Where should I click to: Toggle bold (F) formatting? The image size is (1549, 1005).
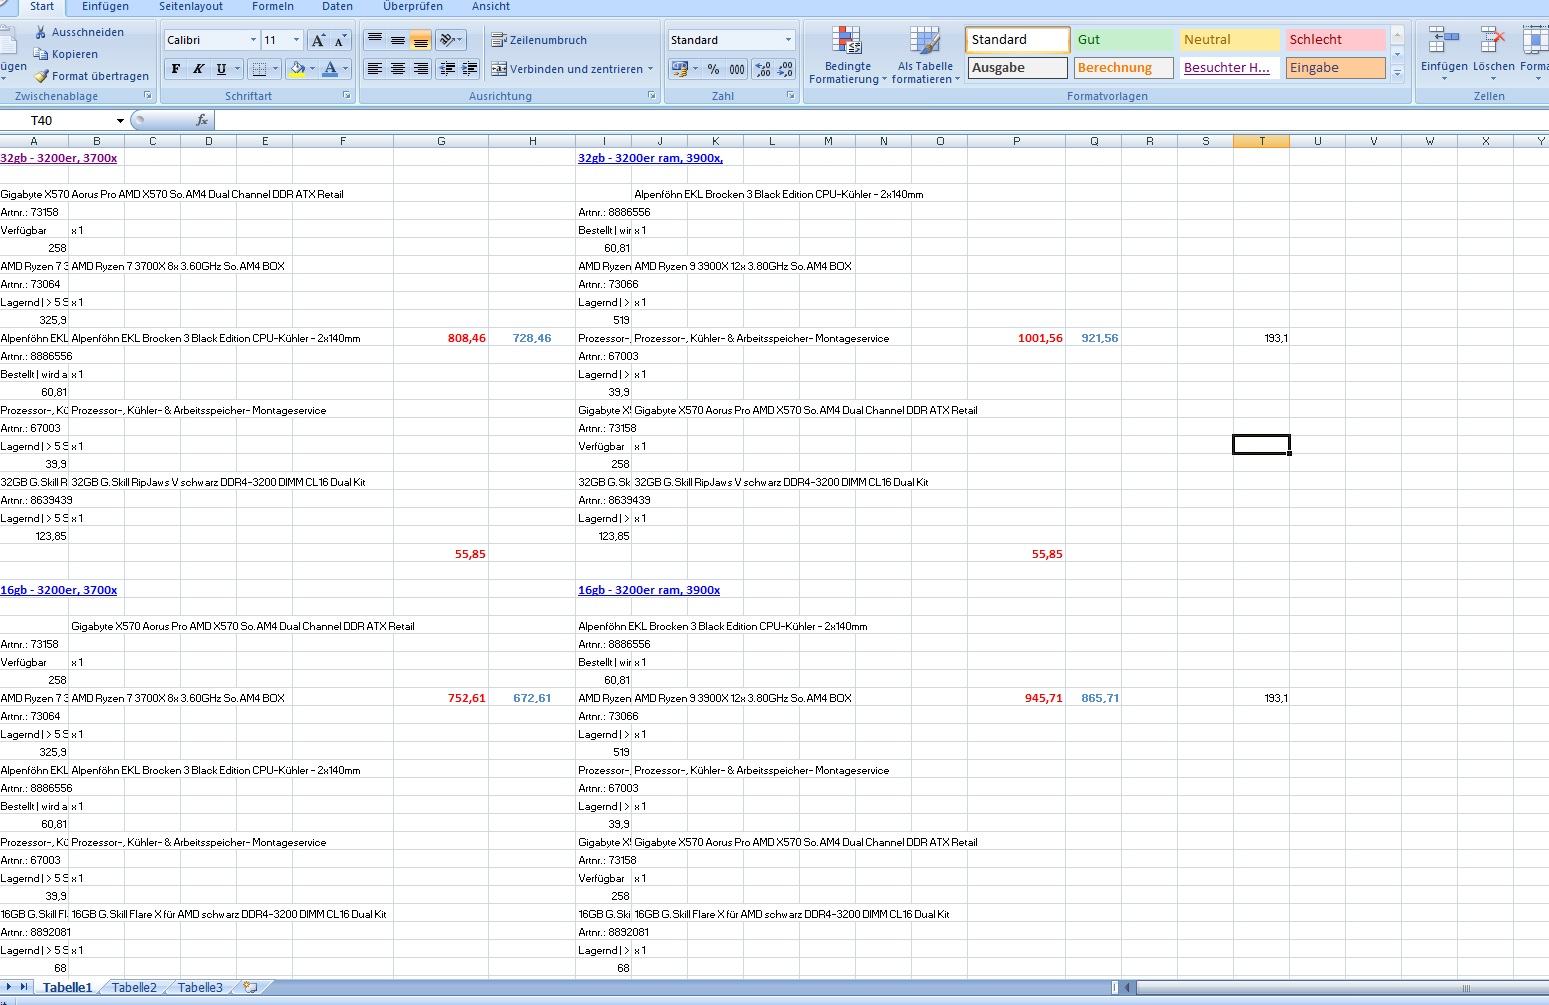click(x=176, y=69)
